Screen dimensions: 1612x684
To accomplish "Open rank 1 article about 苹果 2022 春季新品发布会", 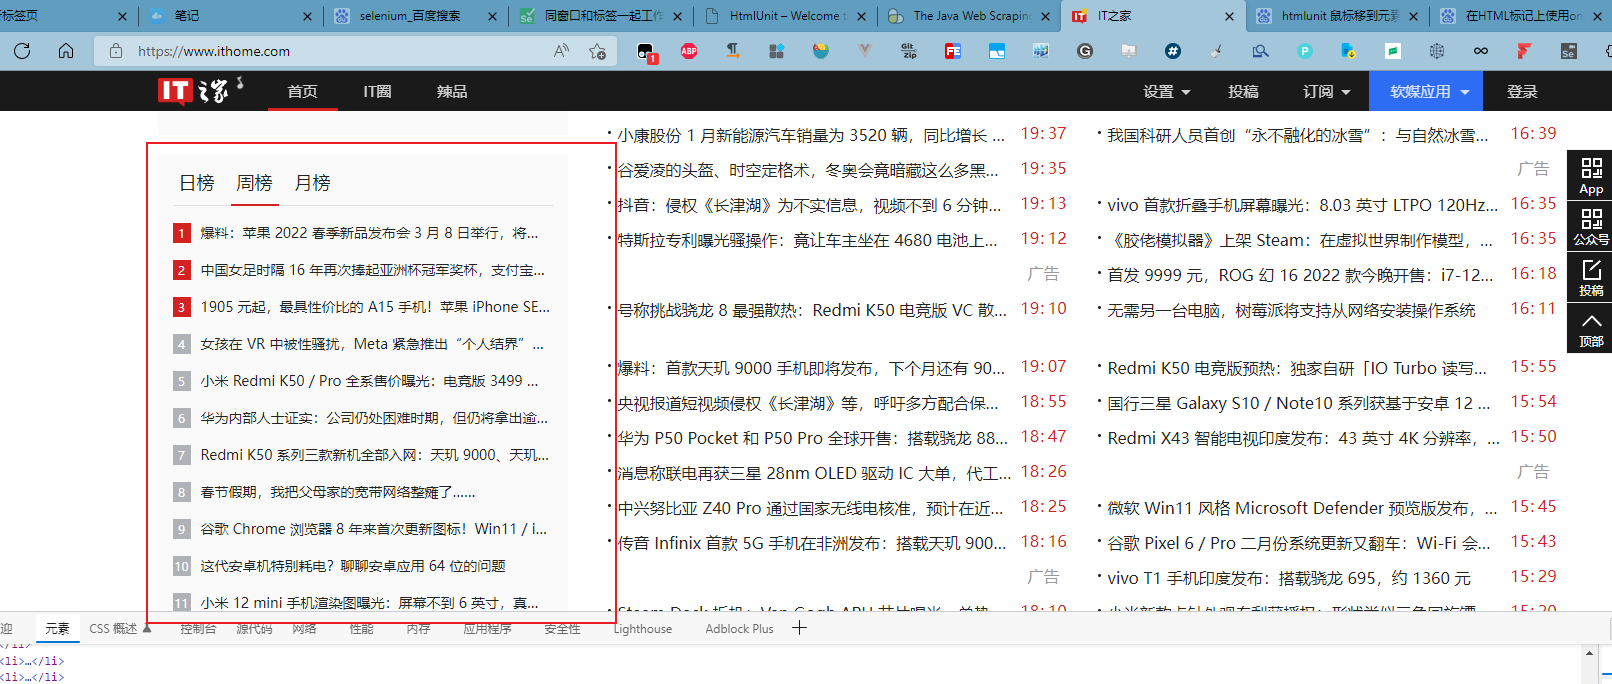I will pyautogui.click(x=369, y=233).
